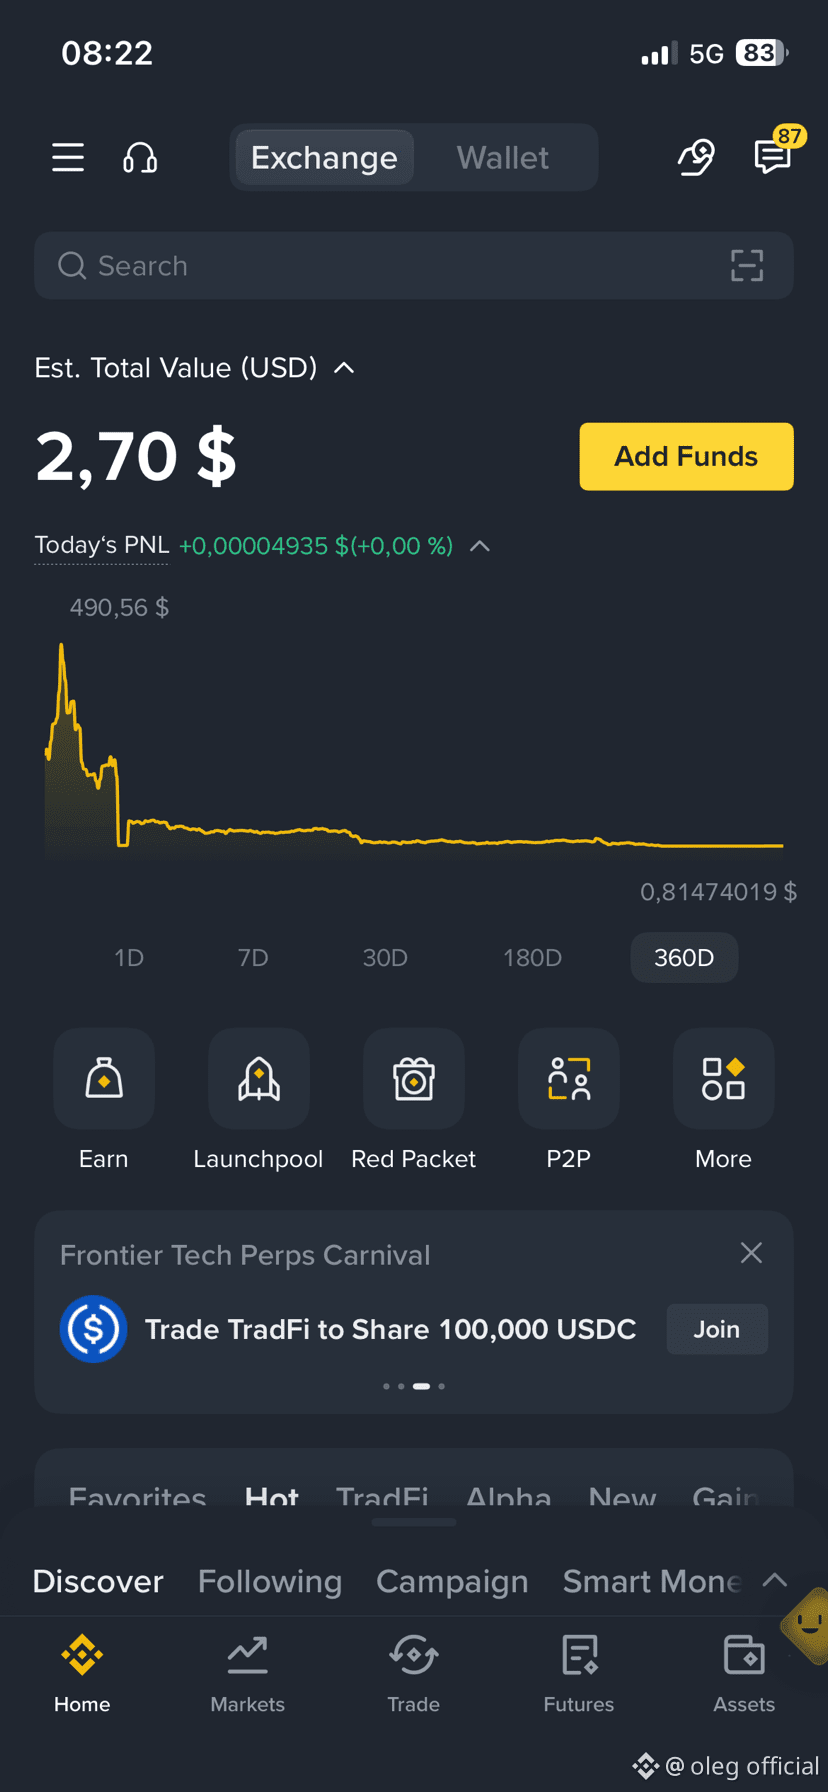
Task: Open the messages icon with badge 87
Action: point(773,156)
